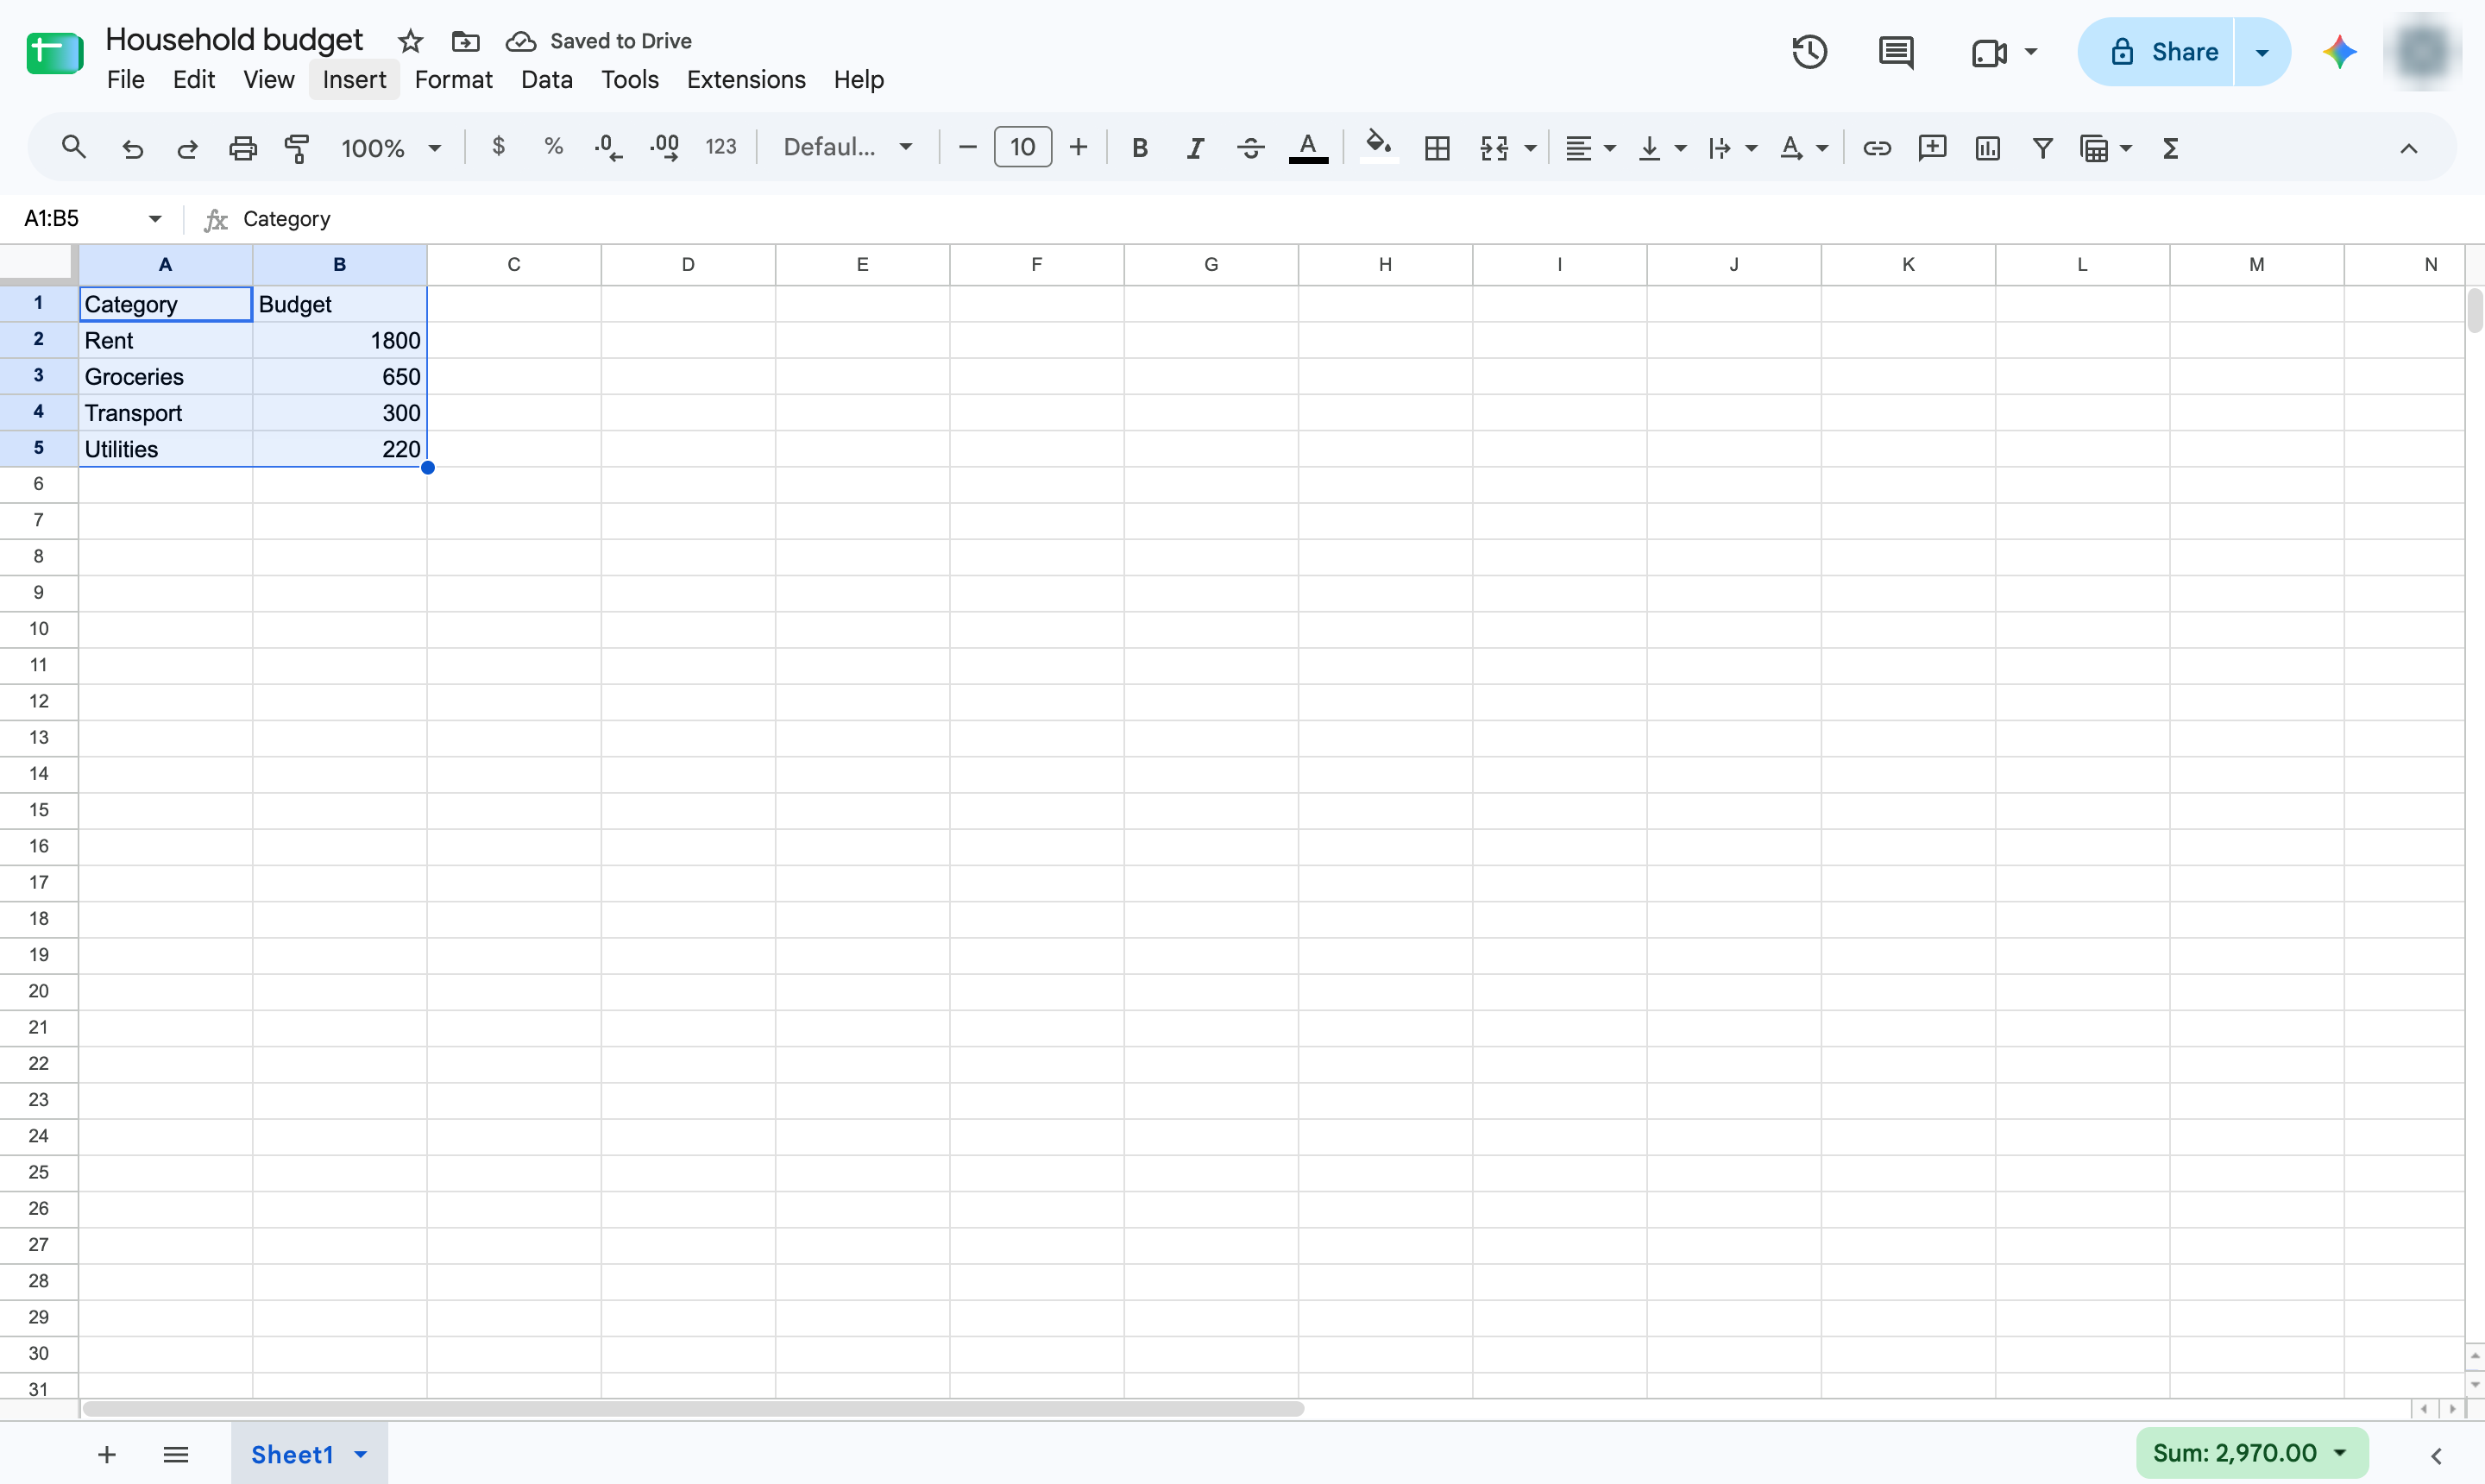Increase decimal places
The height and width of the screenshot is (1484, 2485).
[664, 147]
